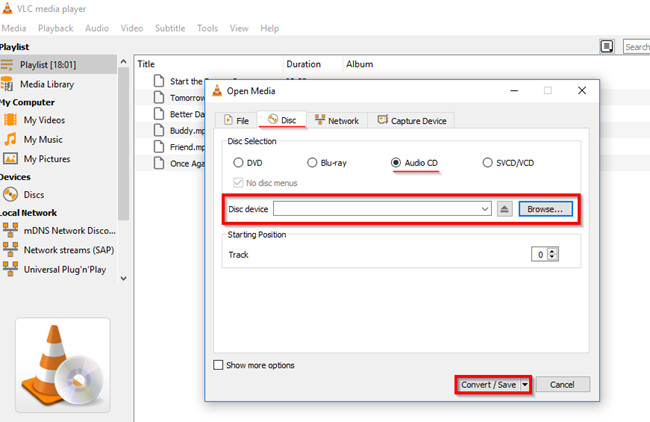Click the eject disc icon button
The height and width of the screenshot is (422, 650).
coord(505,209)
